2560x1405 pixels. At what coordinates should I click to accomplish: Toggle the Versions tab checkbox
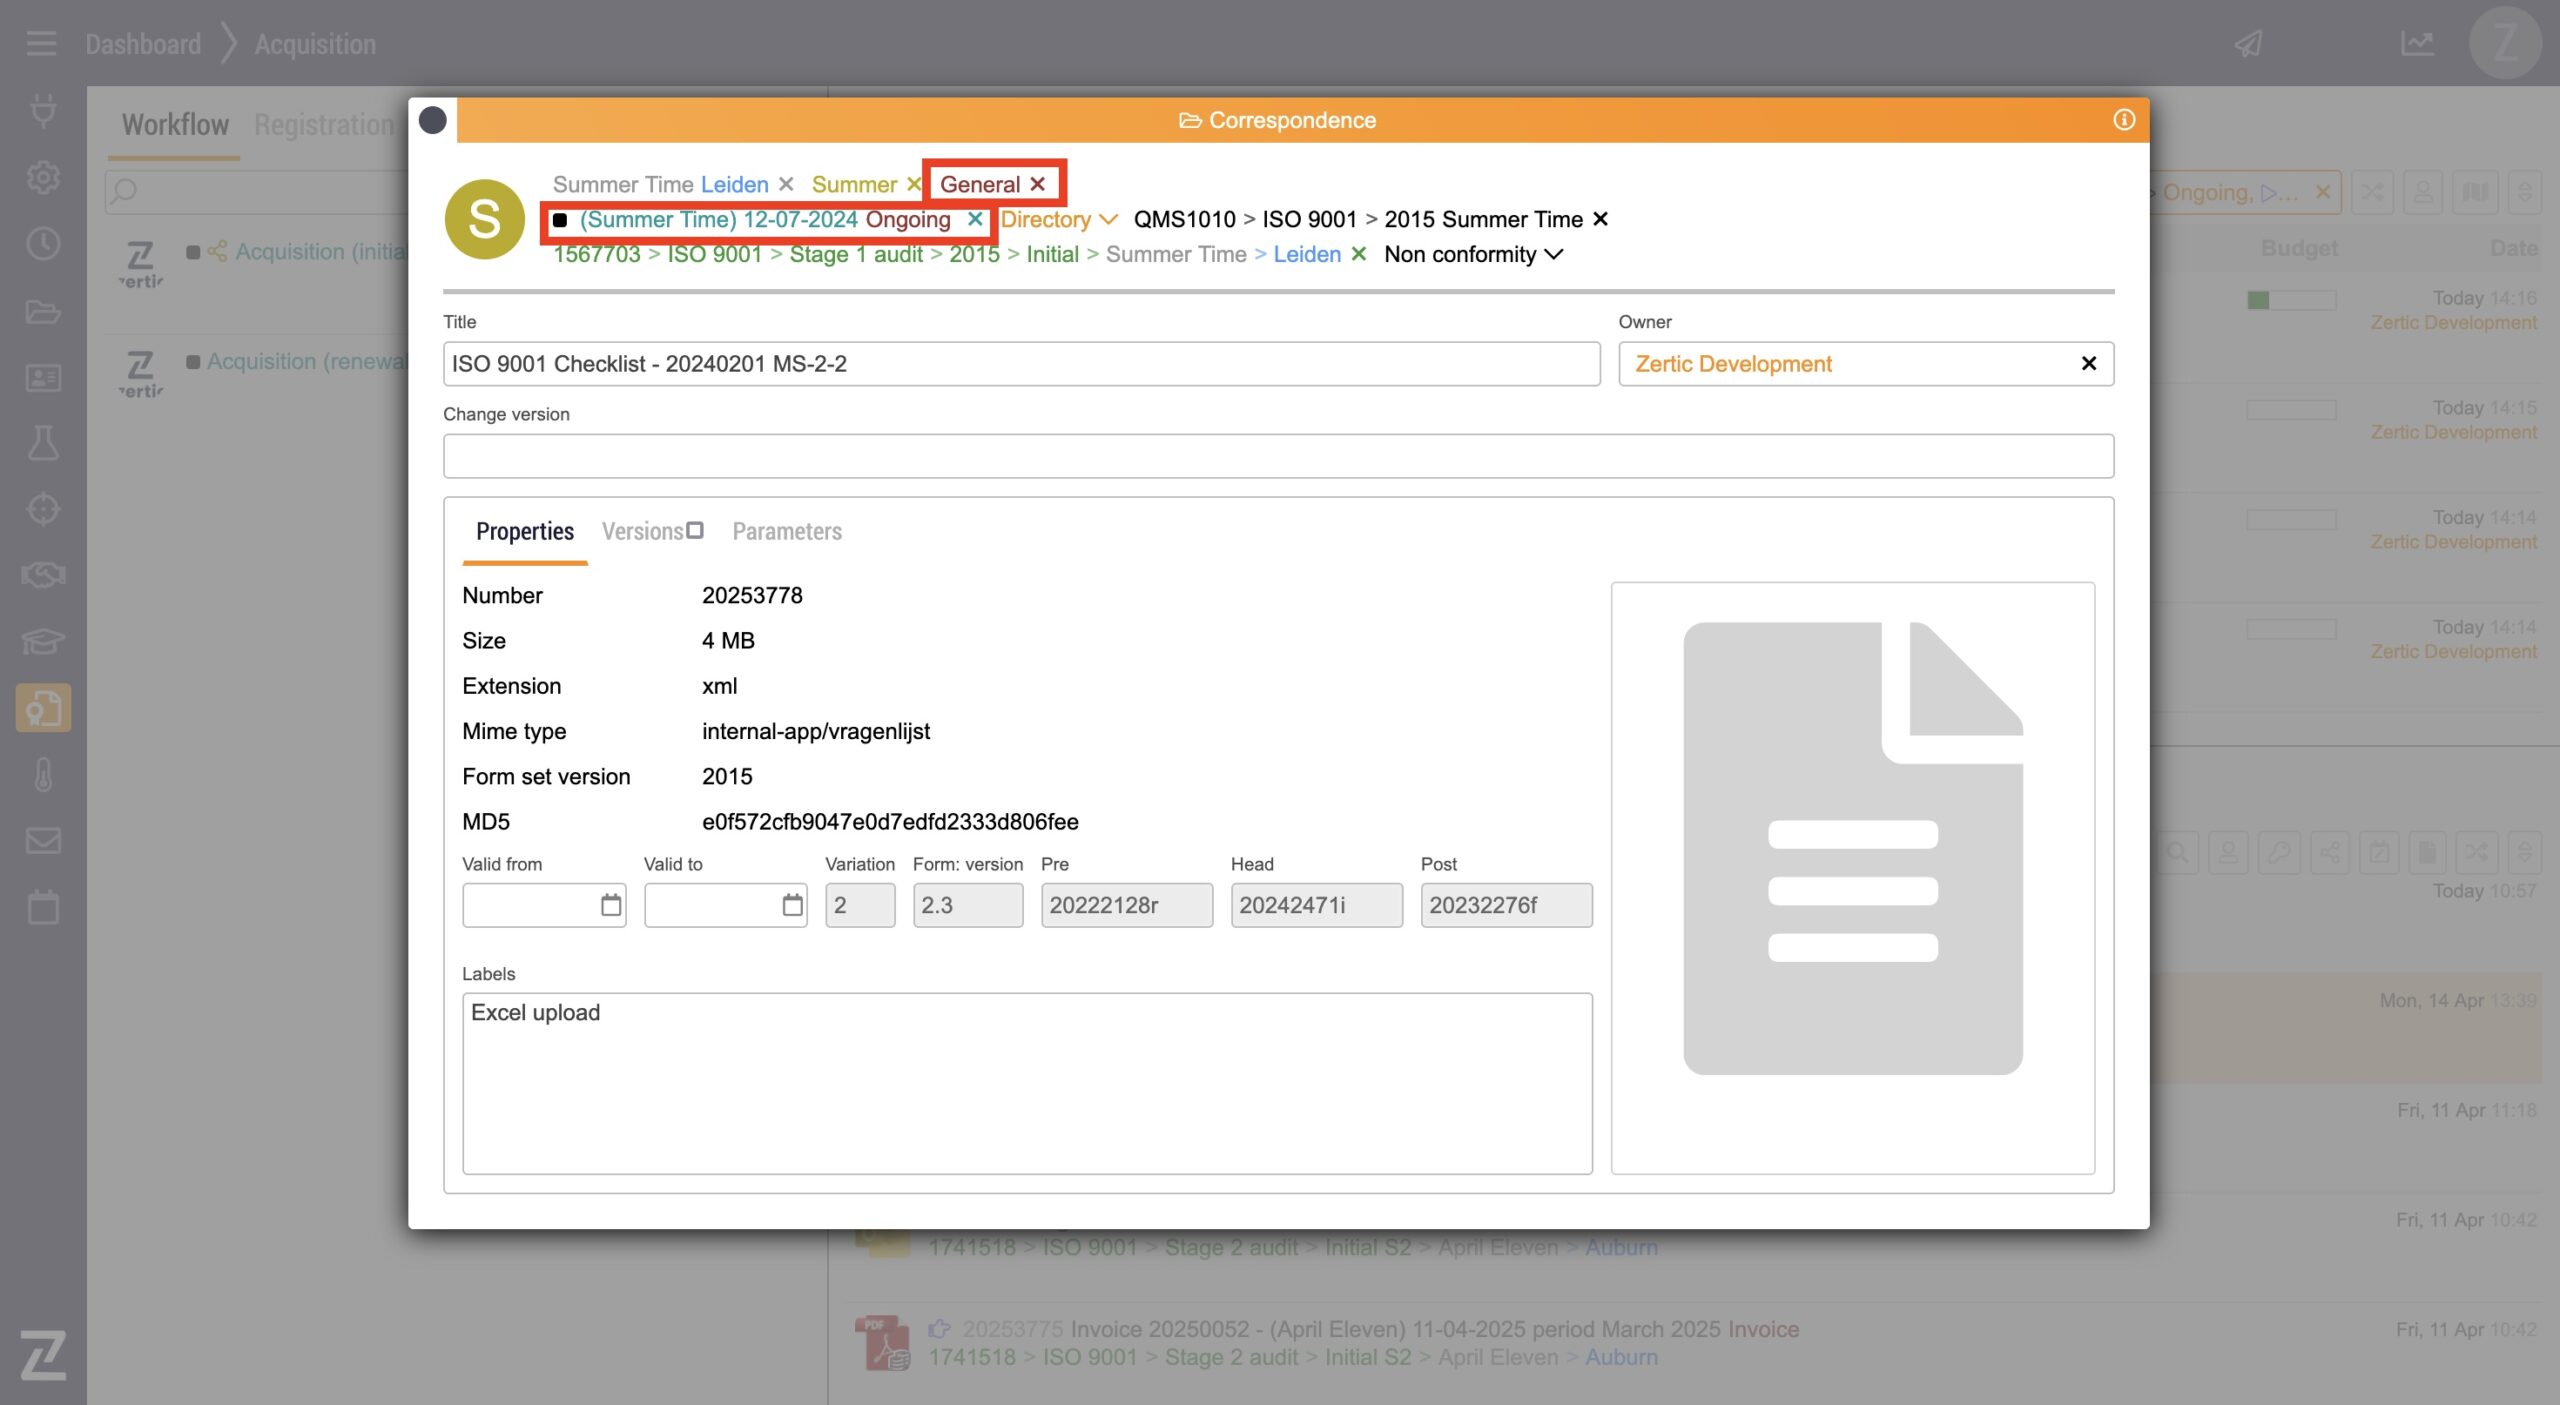[695, 530]
